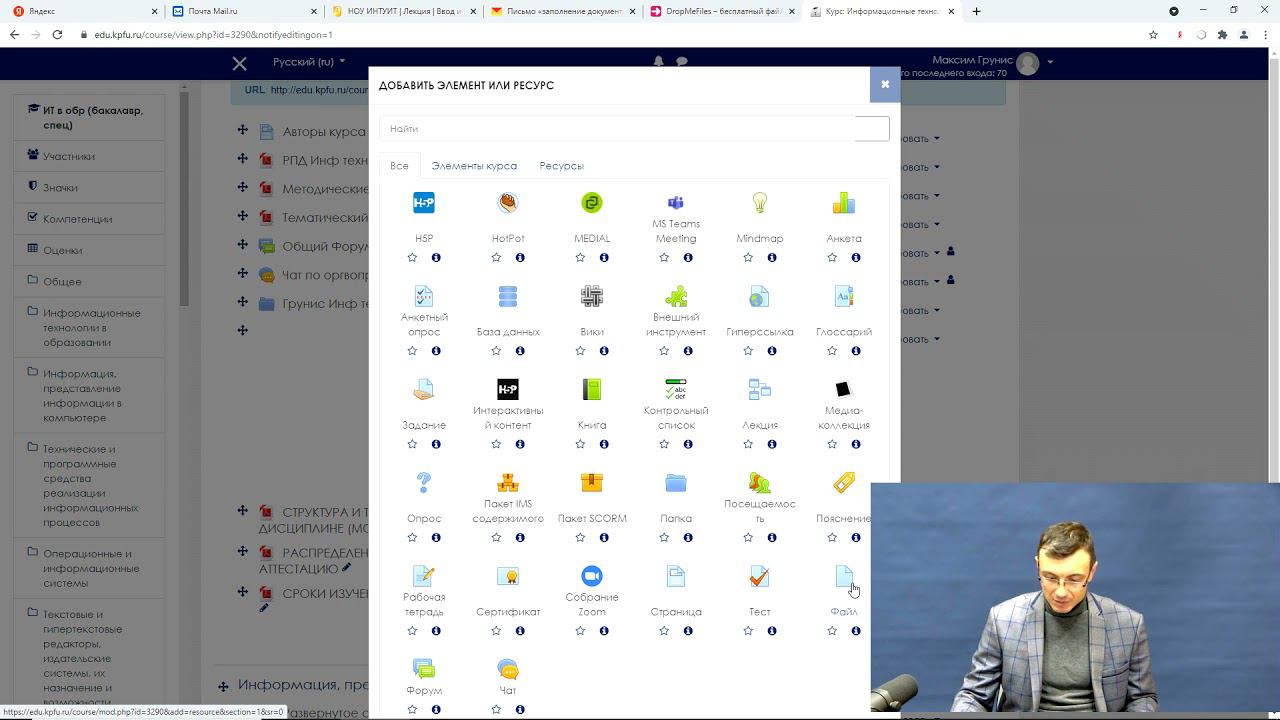This screenshot has width=1280, height=720.
Task: Show info for Анкета activity
Action: [x=856, y=257]
